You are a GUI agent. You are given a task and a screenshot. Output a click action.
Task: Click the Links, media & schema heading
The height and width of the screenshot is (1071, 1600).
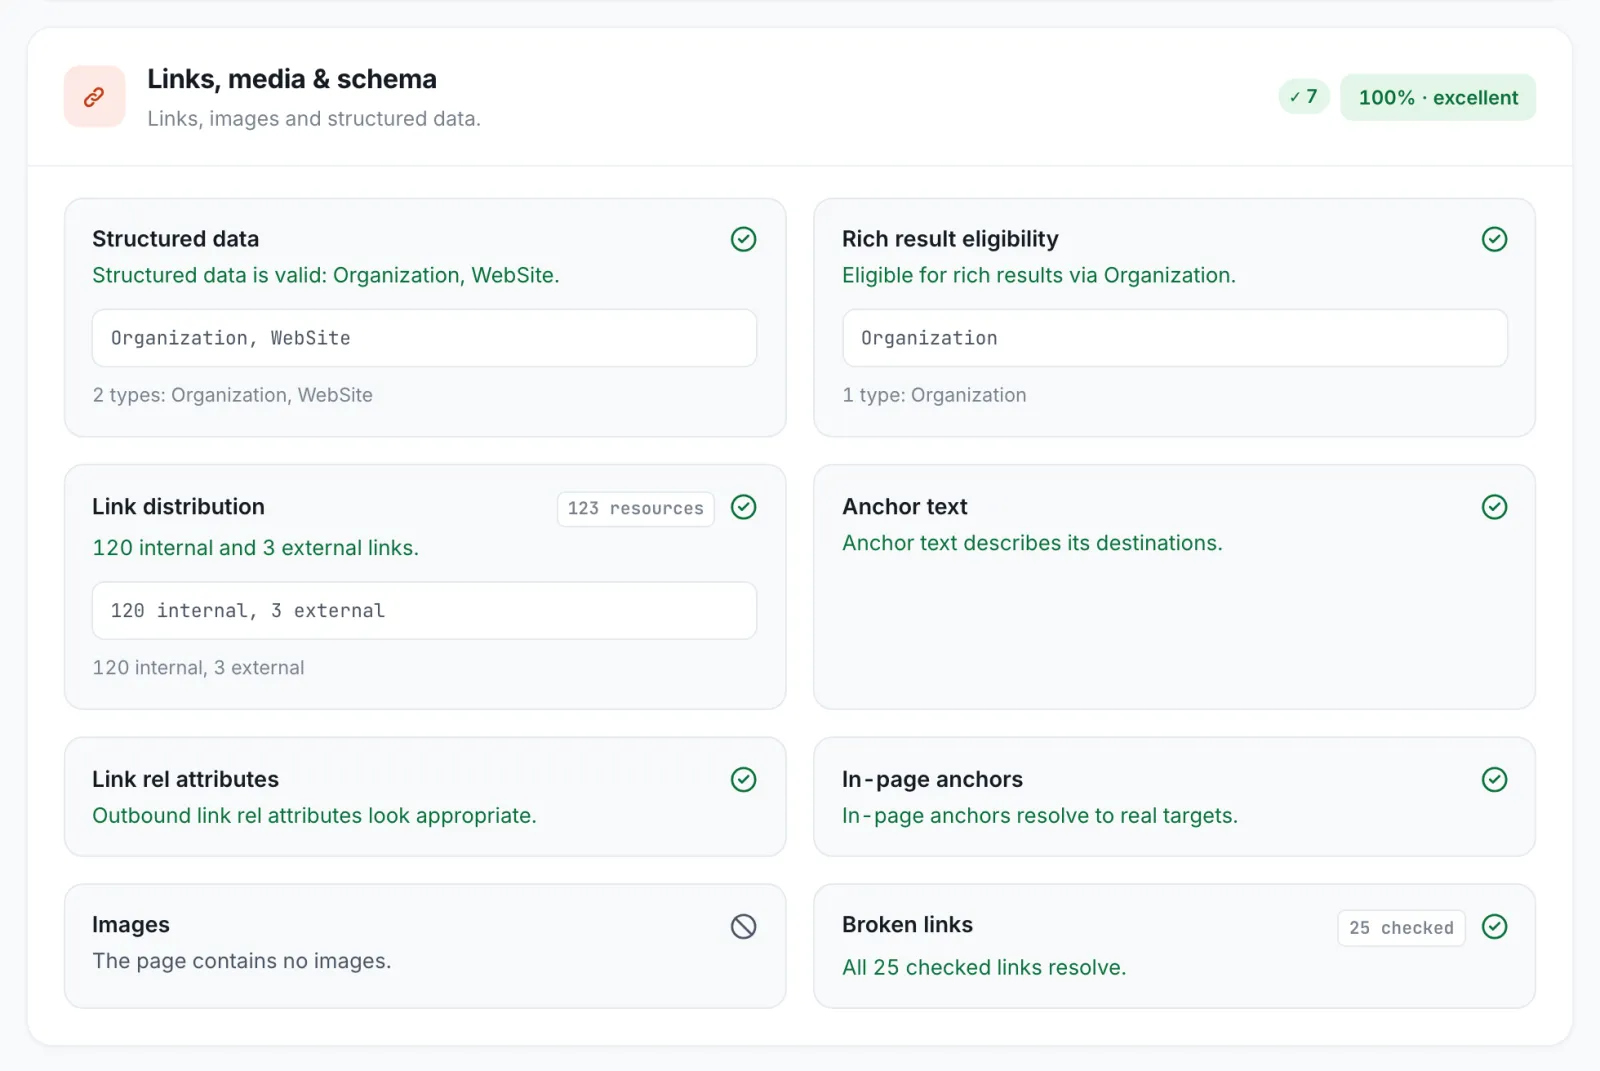pyautogui.click(x=292, y=79)
